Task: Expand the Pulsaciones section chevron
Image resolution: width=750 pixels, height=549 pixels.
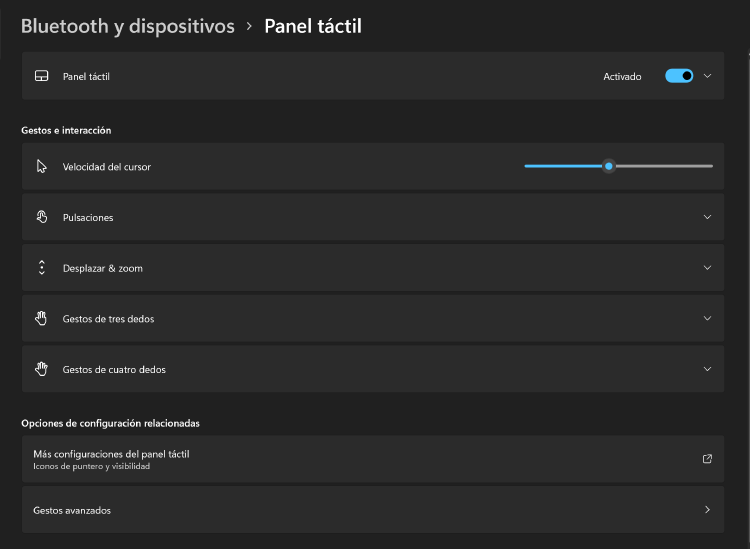Action: coord(707,217)
